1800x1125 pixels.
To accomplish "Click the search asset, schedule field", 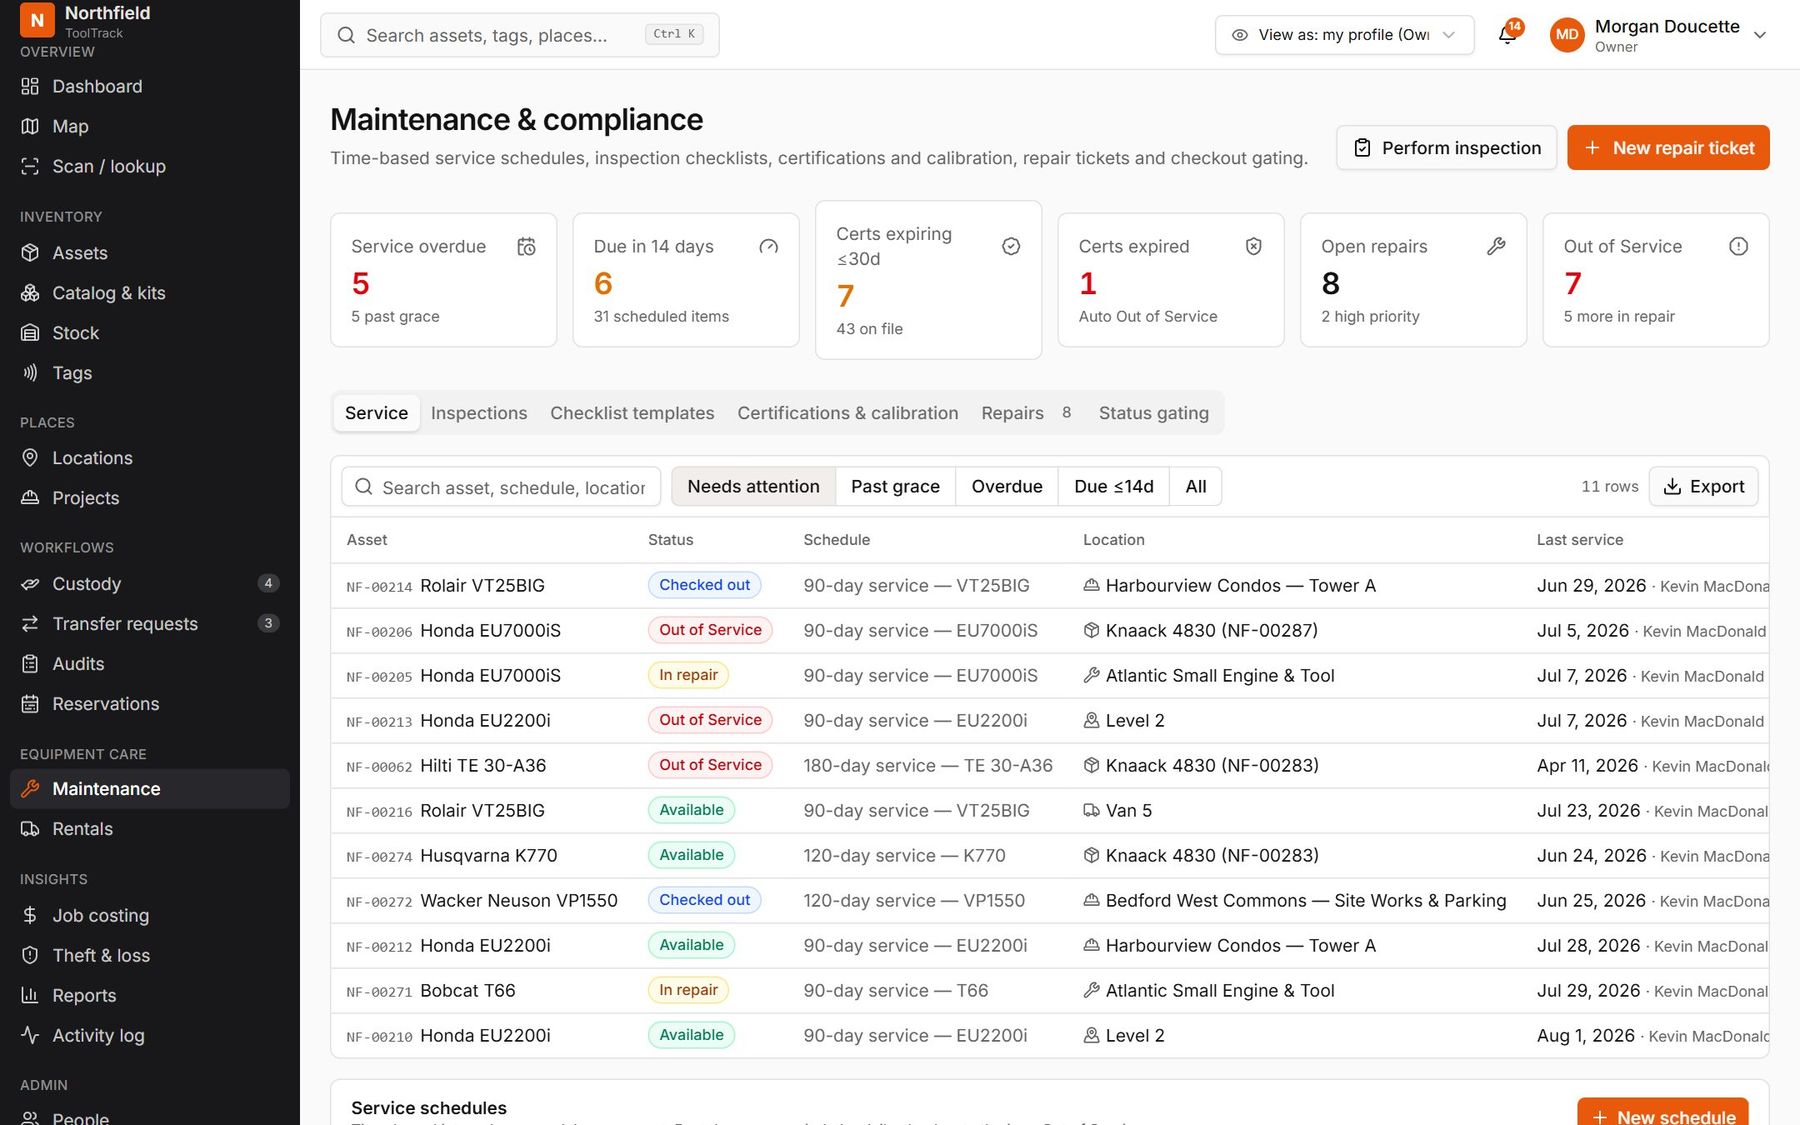I will click(501, 487).
